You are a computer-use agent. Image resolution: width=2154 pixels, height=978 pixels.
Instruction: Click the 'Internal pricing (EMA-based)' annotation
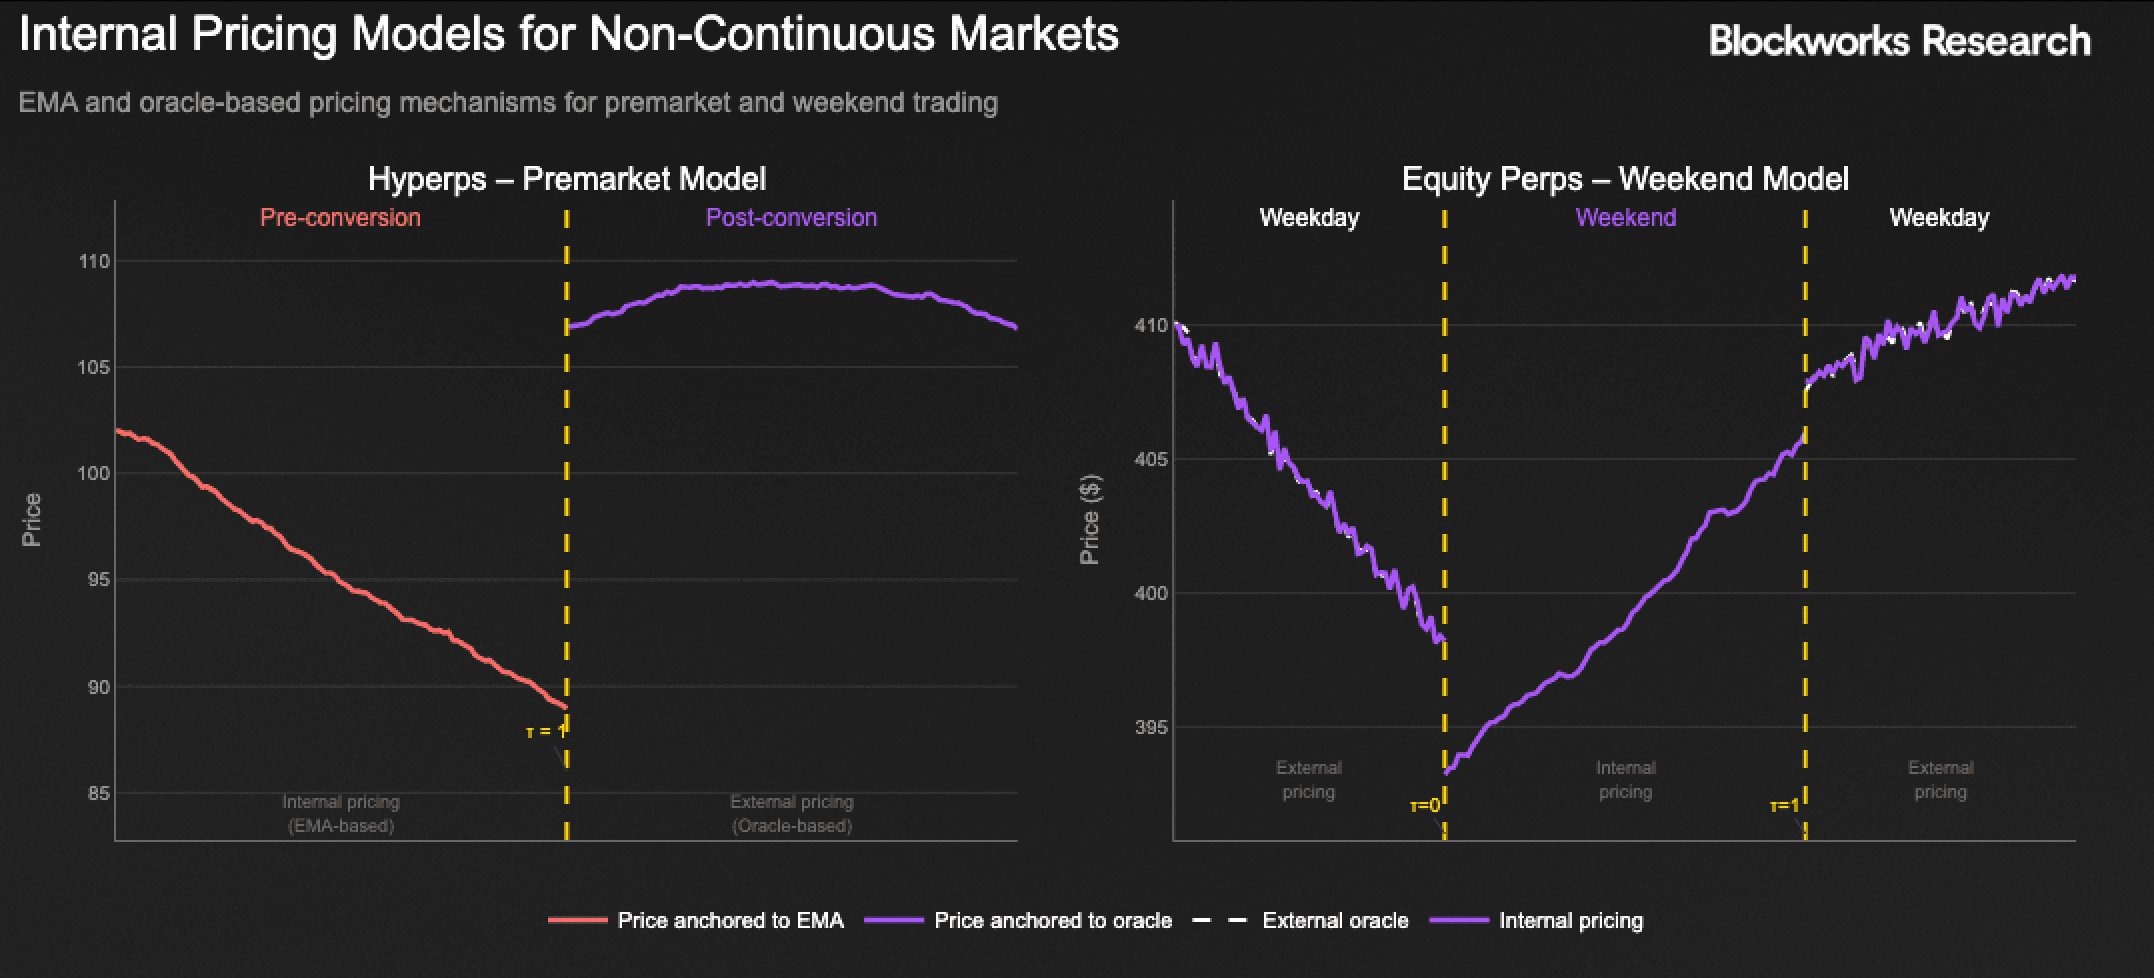(x=341, y=814)
